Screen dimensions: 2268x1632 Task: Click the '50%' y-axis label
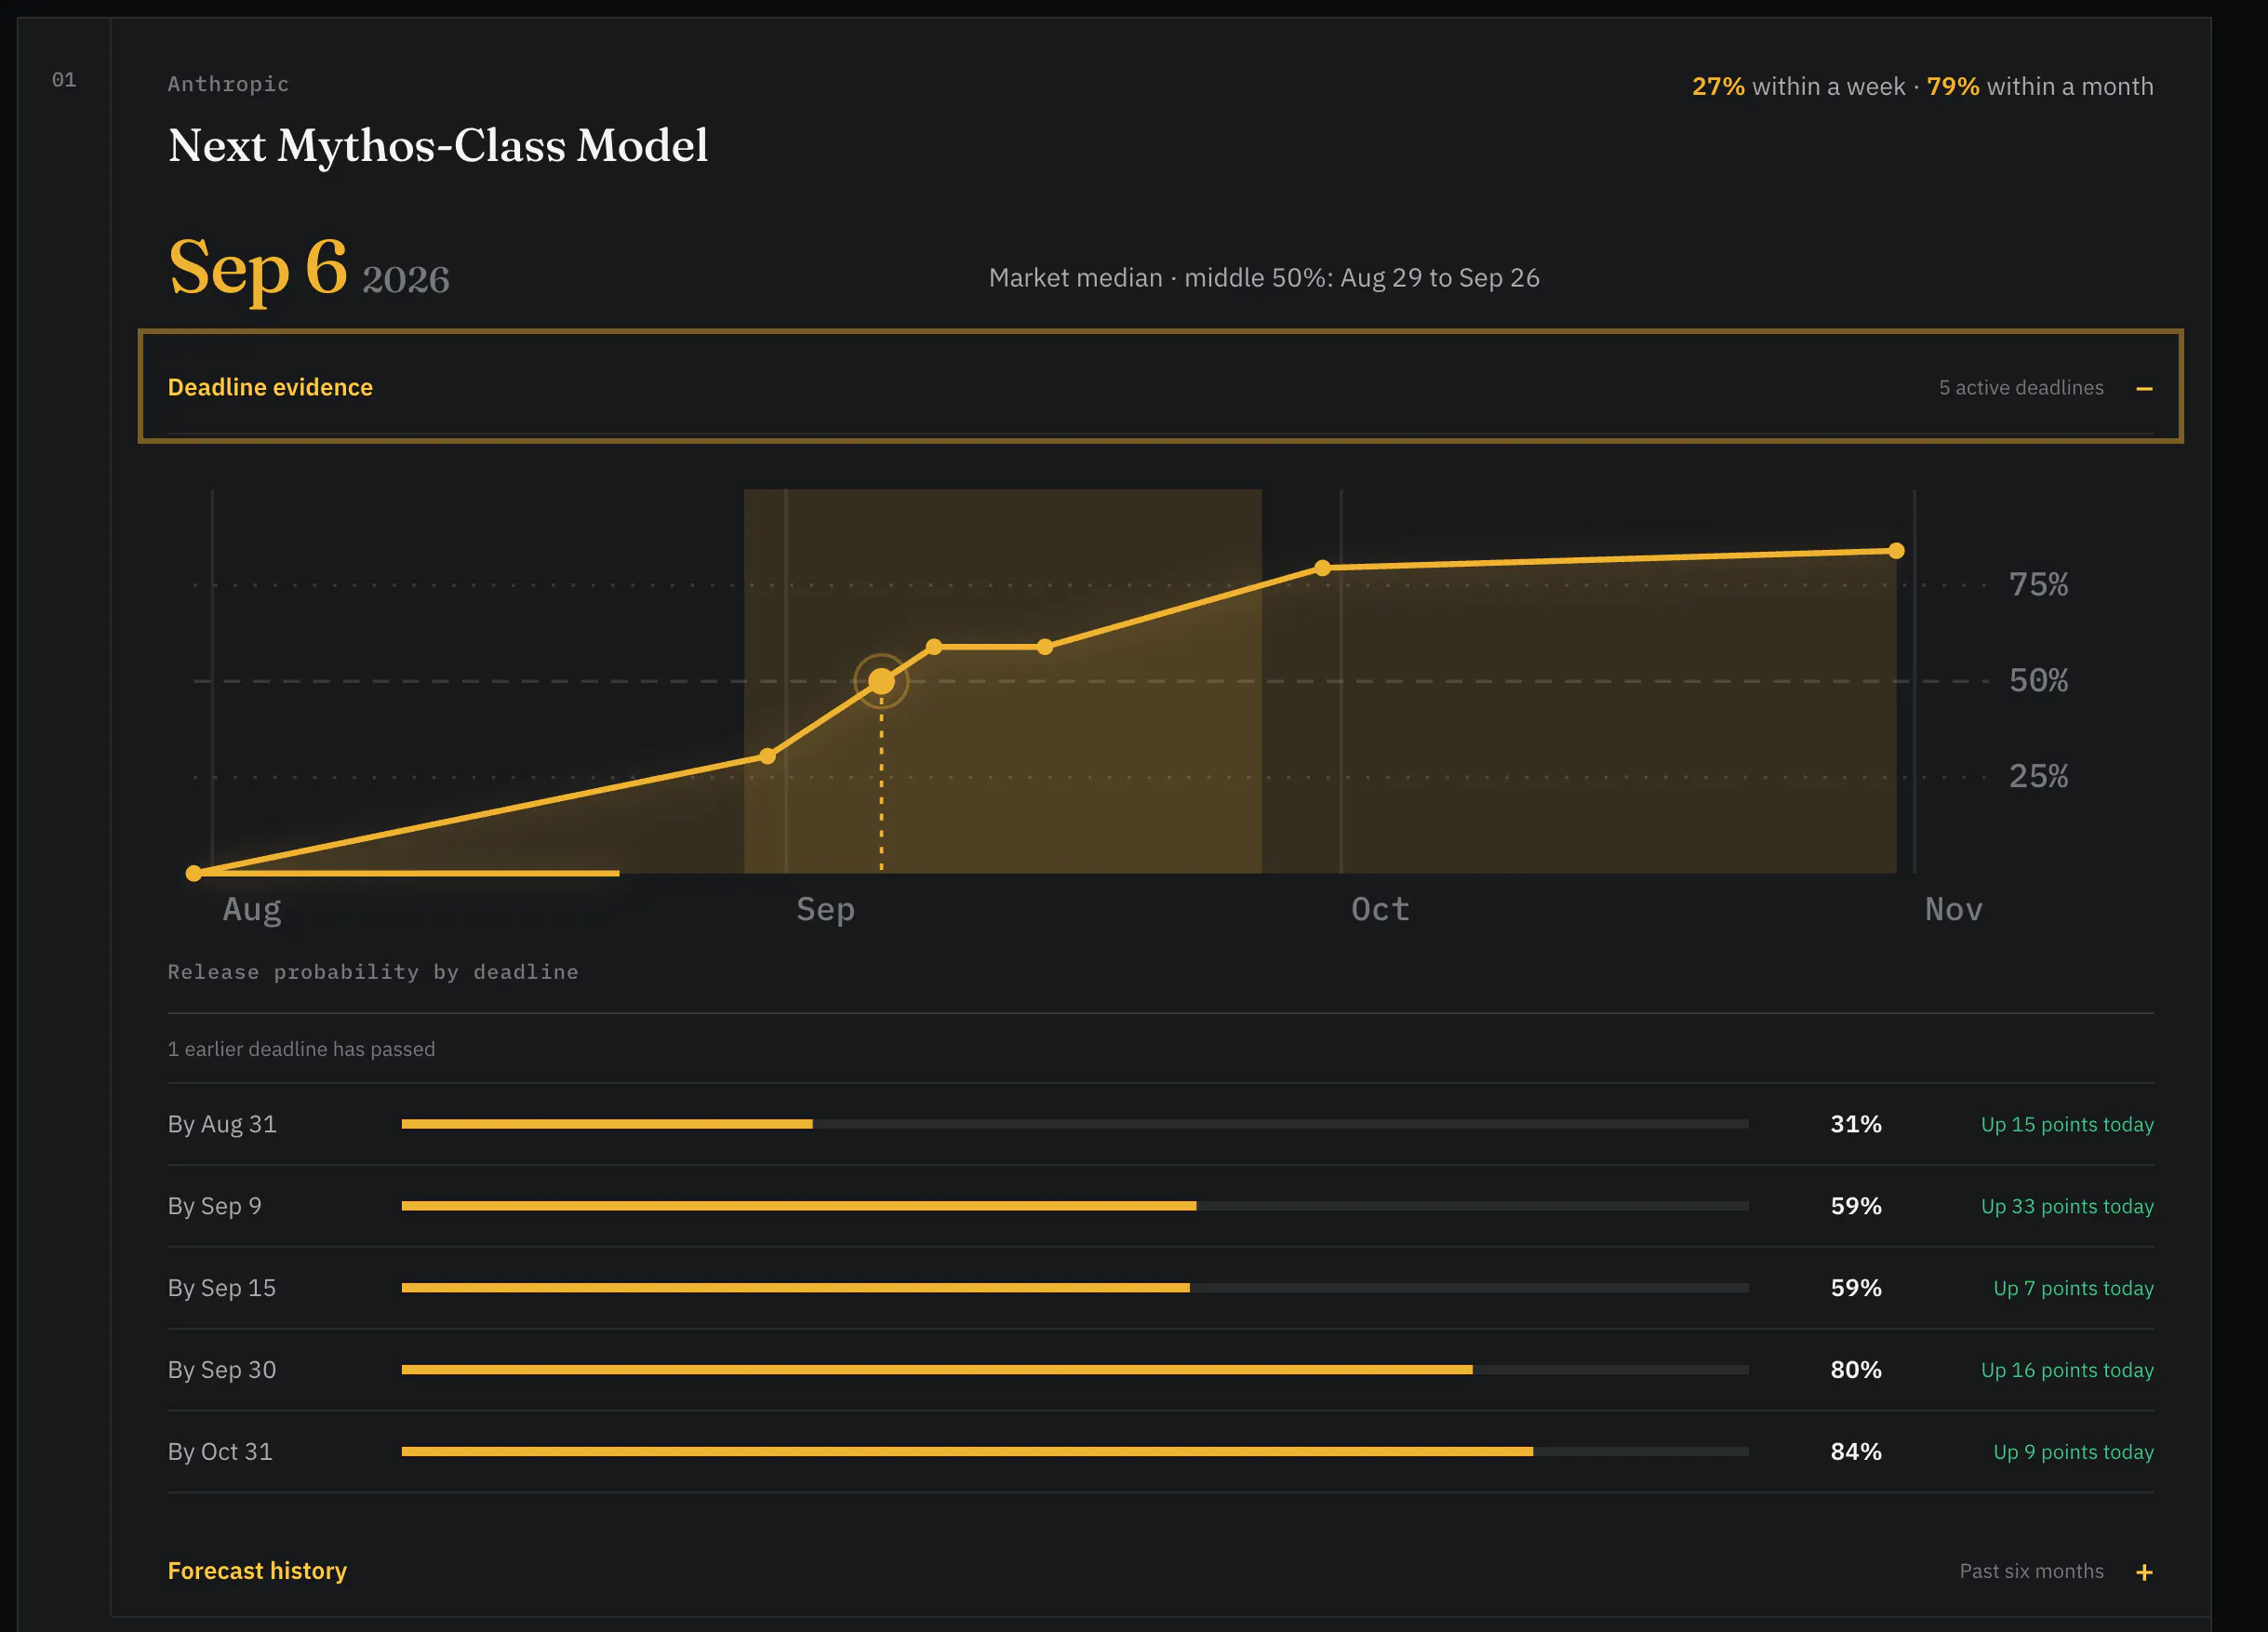2038,681
